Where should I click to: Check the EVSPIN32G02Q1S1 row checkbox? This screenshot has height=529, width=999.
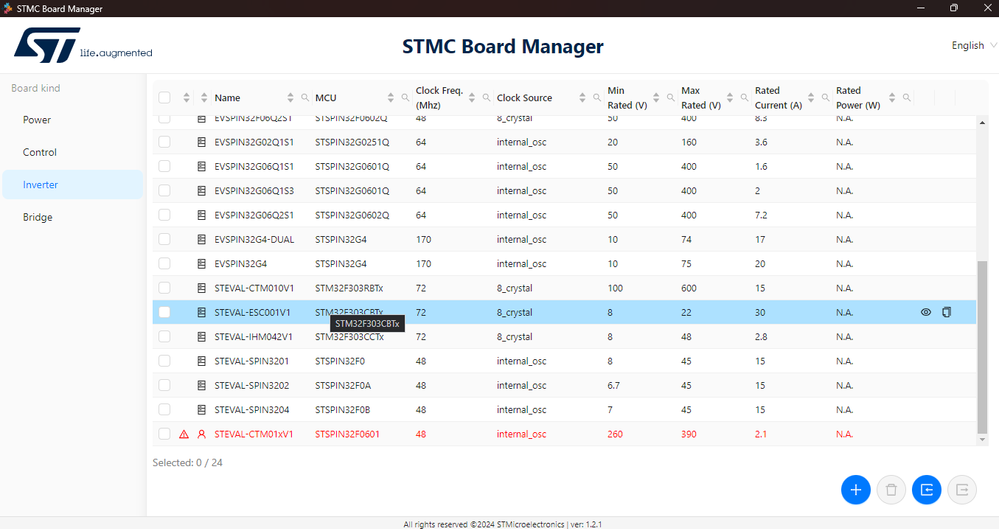164,142
